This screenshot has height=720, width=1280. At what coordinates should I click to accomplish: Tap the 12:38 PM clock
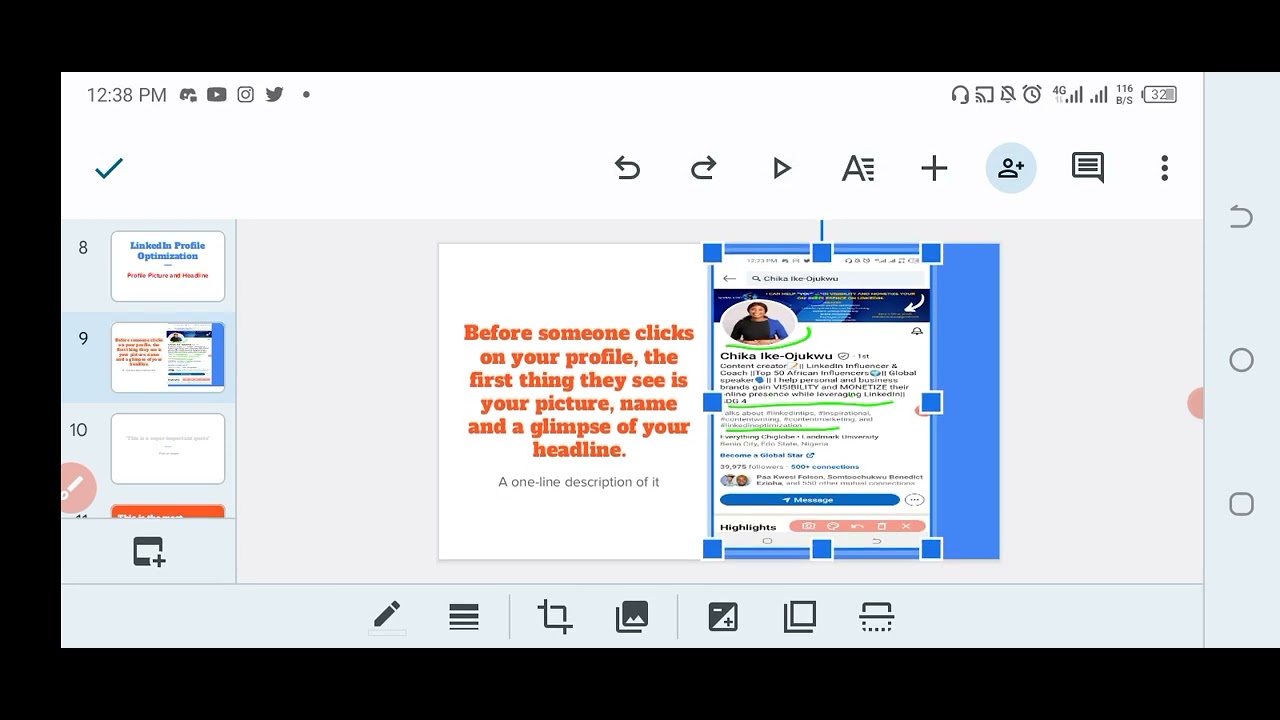127,95
